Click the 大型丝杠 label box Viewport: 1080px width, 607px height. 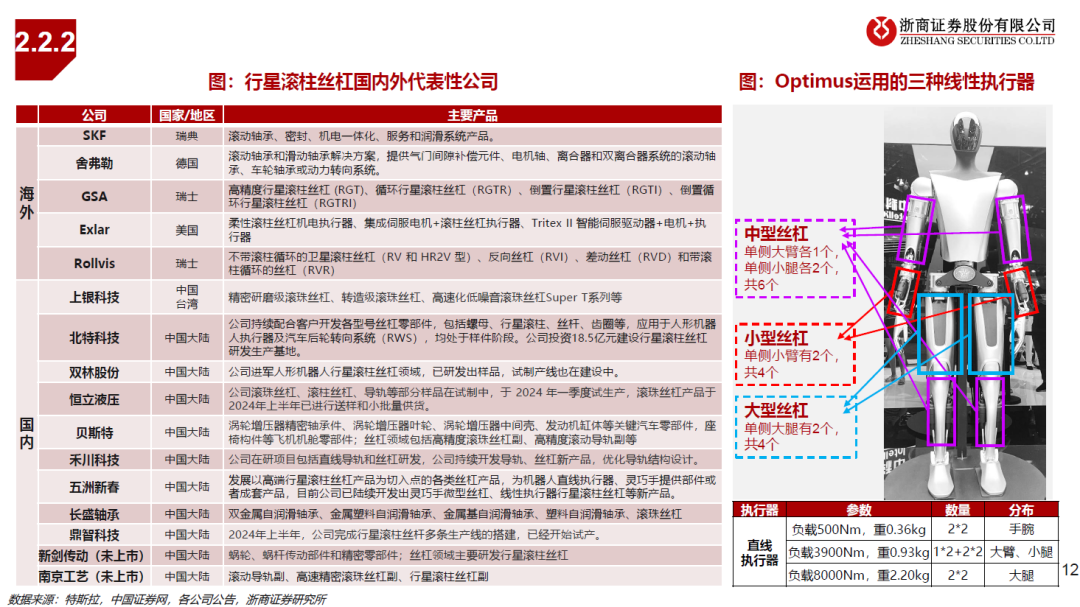796,426
